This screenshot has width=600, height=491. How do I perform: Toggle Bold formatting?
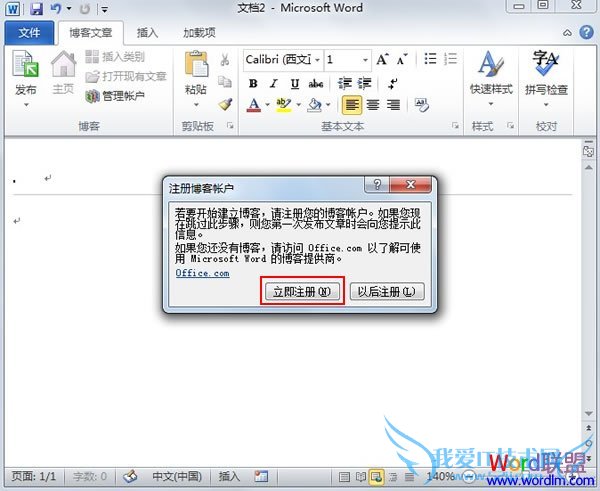253,83
